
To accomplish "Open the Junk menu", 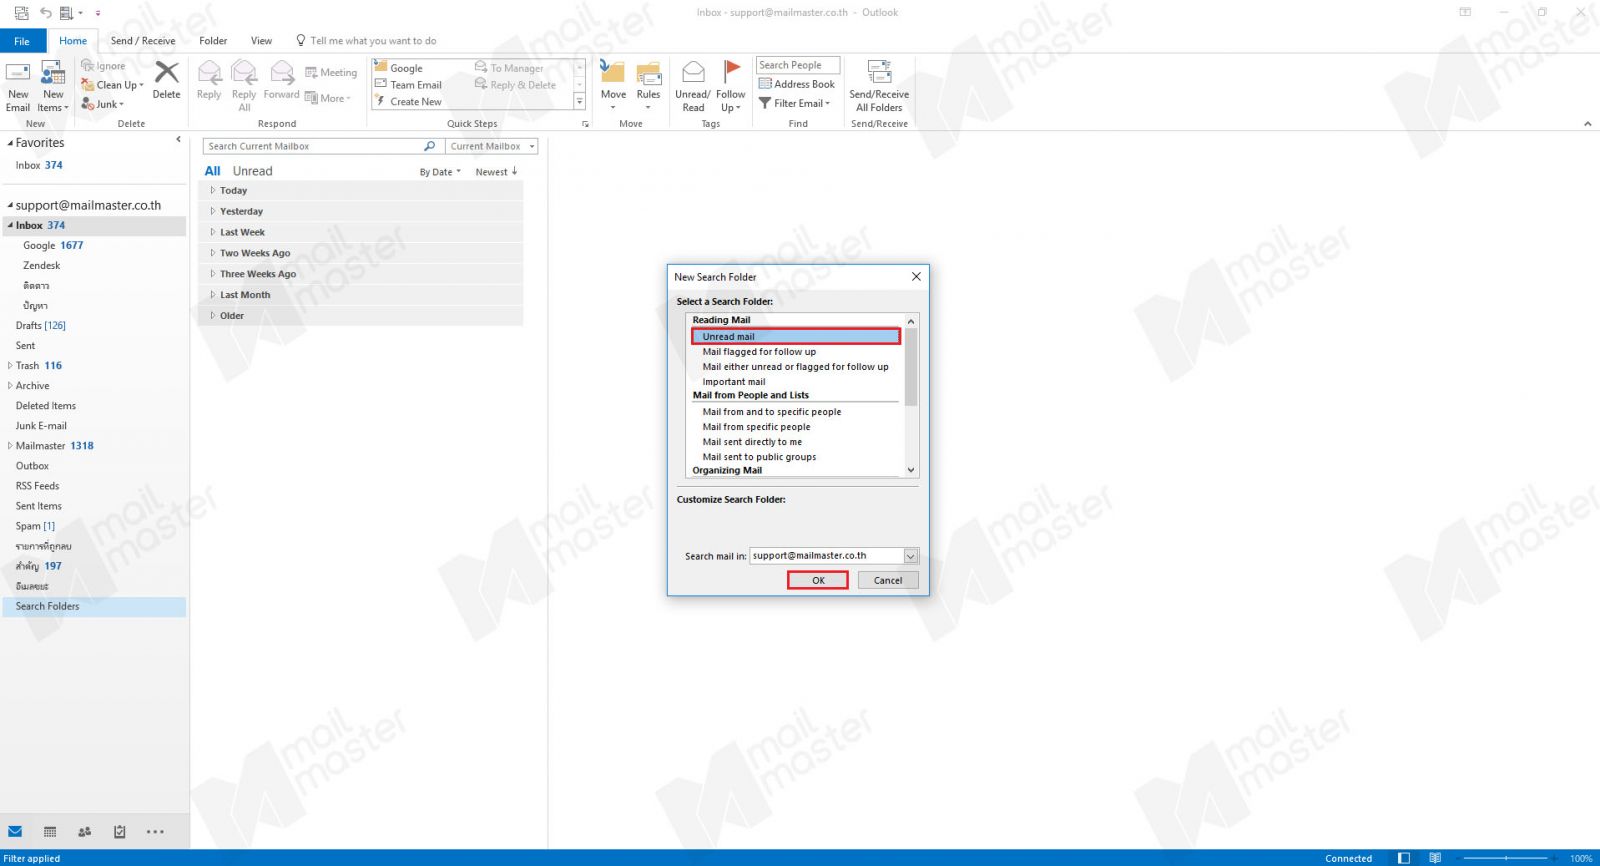I will click(x=103, y=104).
